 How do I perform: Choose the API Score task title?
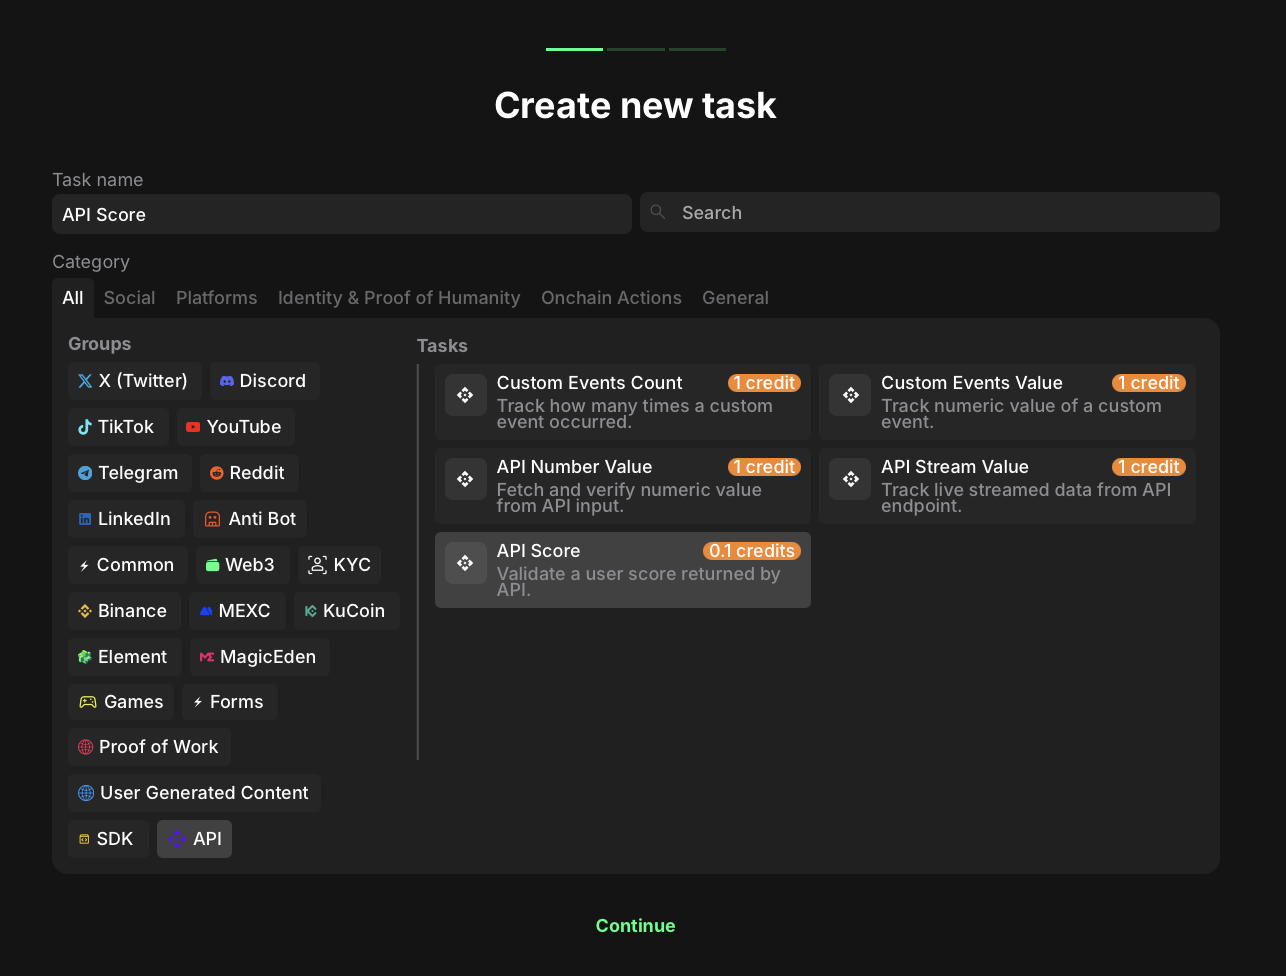click(x=538, y=551)
